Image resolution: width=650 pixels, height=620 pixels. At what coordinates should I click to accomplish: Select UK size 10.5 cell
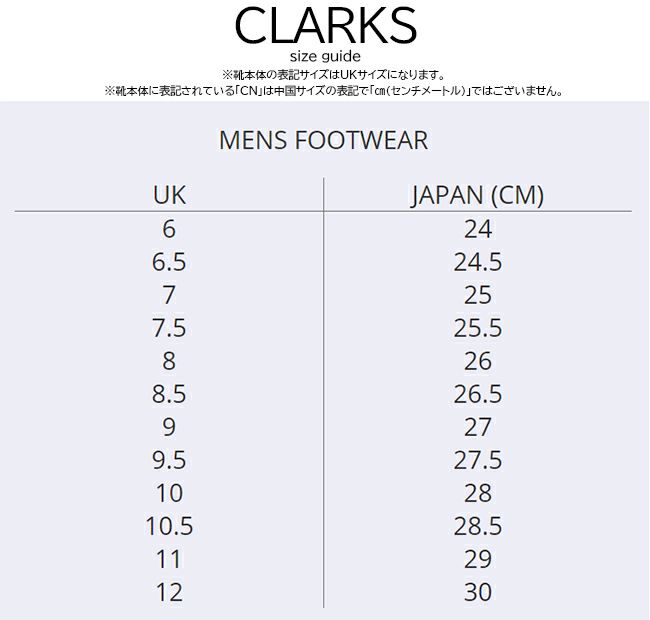(169, 526)
